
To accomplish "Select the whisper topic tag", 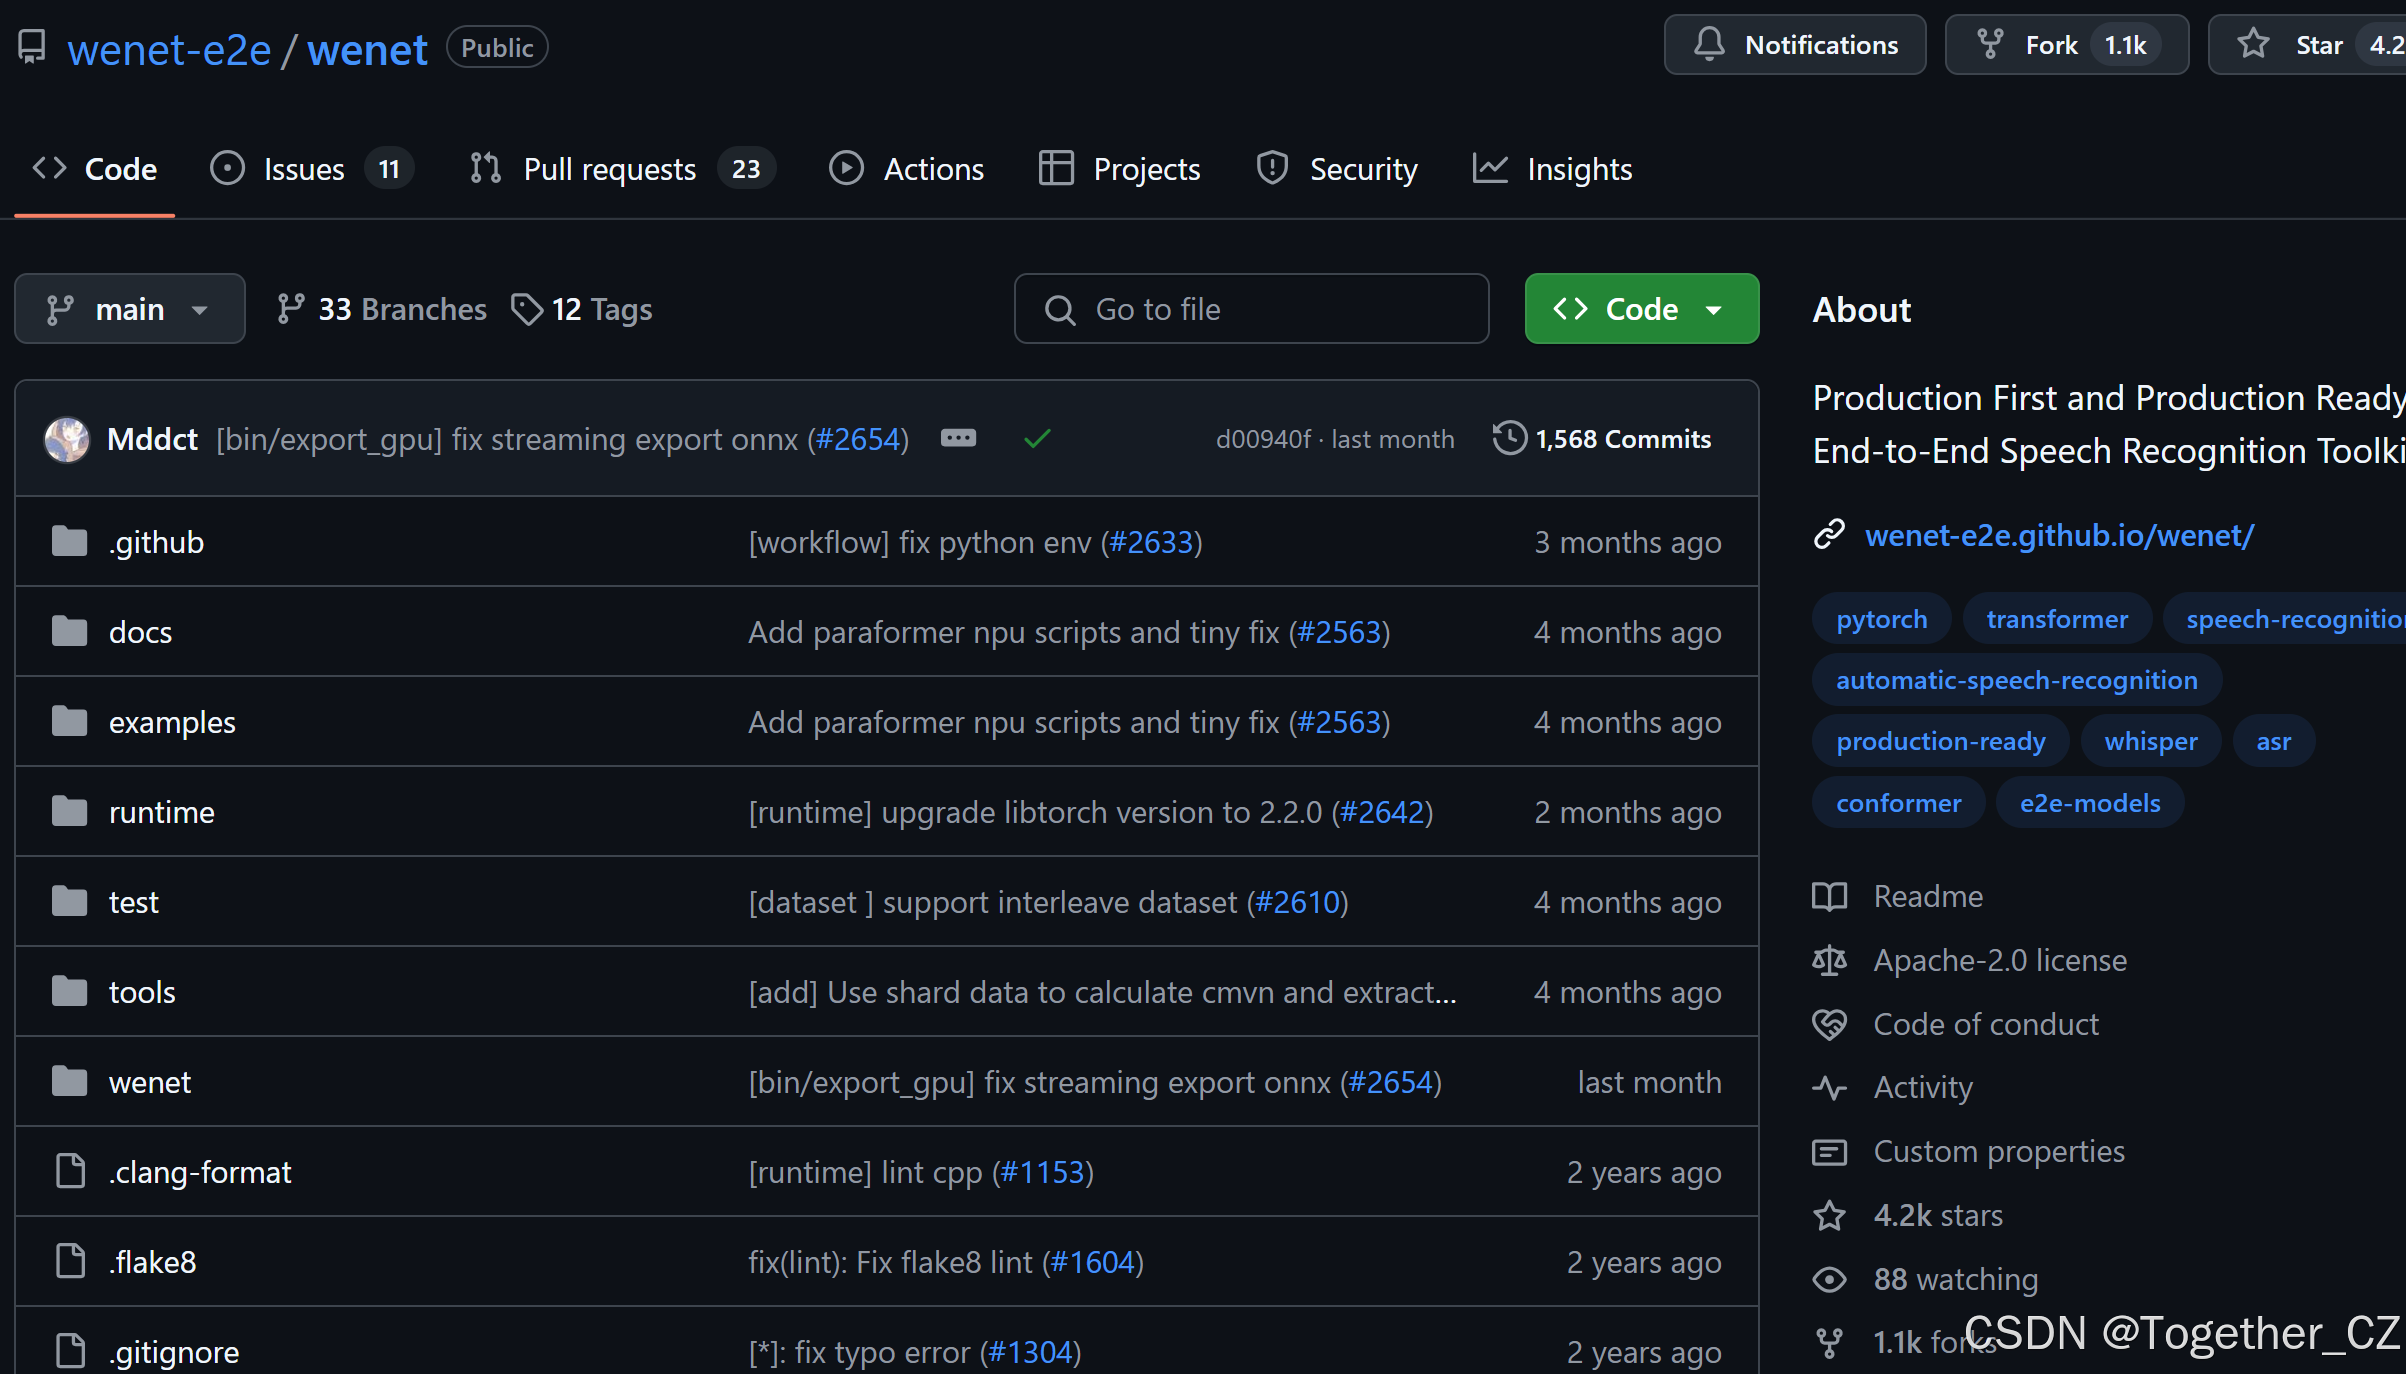I will coord(2150,741).
